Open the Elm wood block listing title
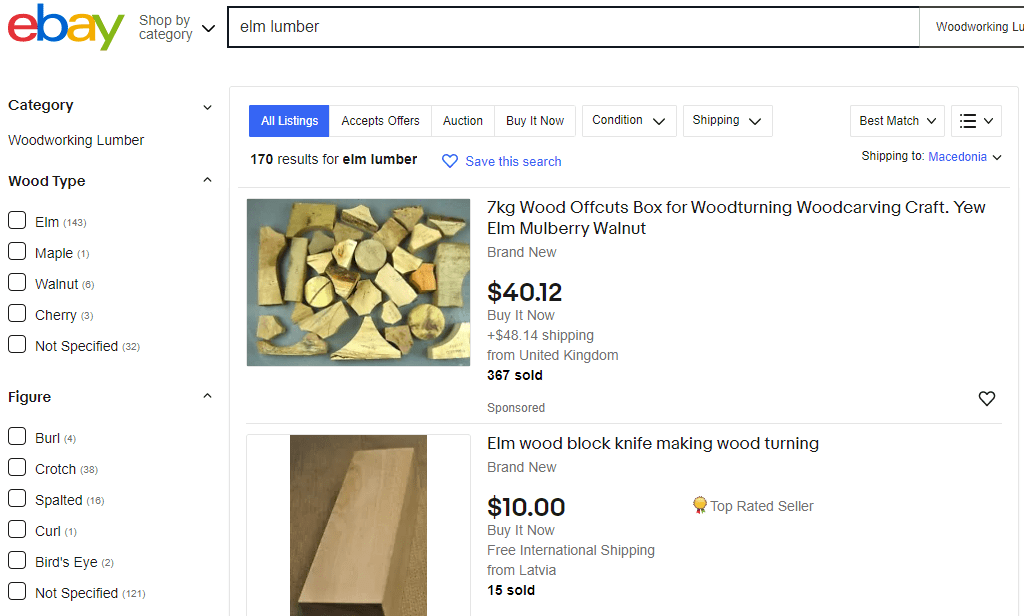The image size is (1024, 616). (x=652, y=444)
